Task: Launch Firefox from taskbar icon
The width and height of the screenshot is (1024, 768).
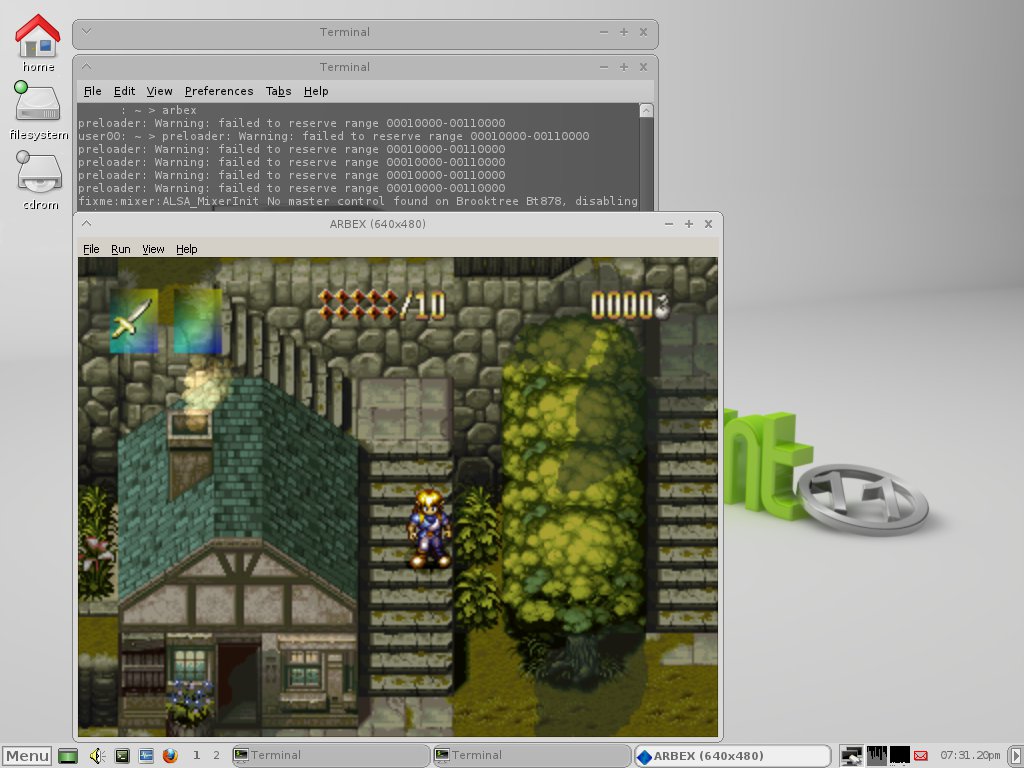Action: 170,756
